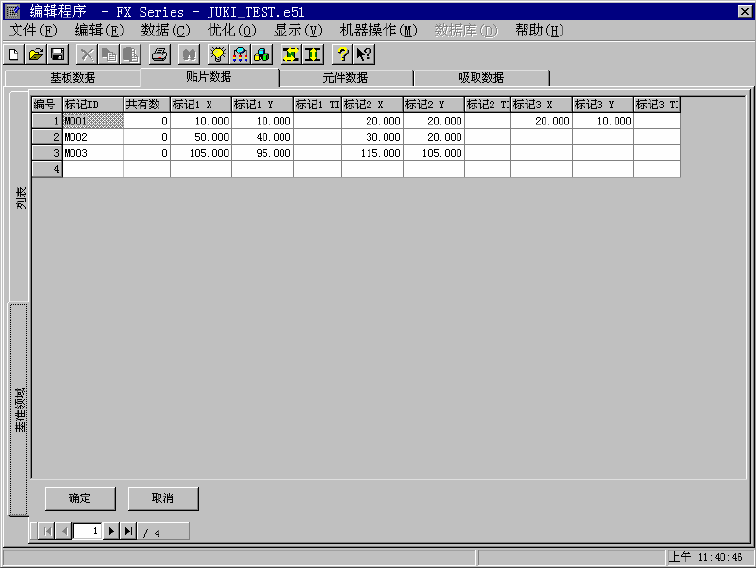Select the 50.000 标记1 X cell

[201, 137]
